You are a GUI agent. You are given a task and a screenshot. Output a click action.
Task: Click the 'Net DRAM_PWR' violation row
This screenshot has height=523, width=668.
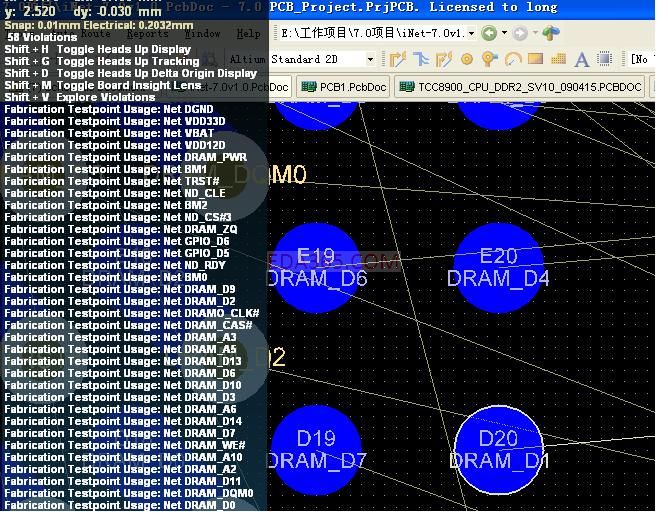coord(126,157)
